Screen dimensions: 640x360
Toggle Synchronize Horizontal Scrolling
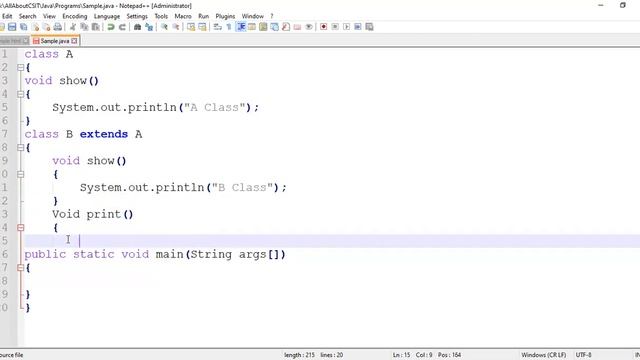tap(202, 27)
